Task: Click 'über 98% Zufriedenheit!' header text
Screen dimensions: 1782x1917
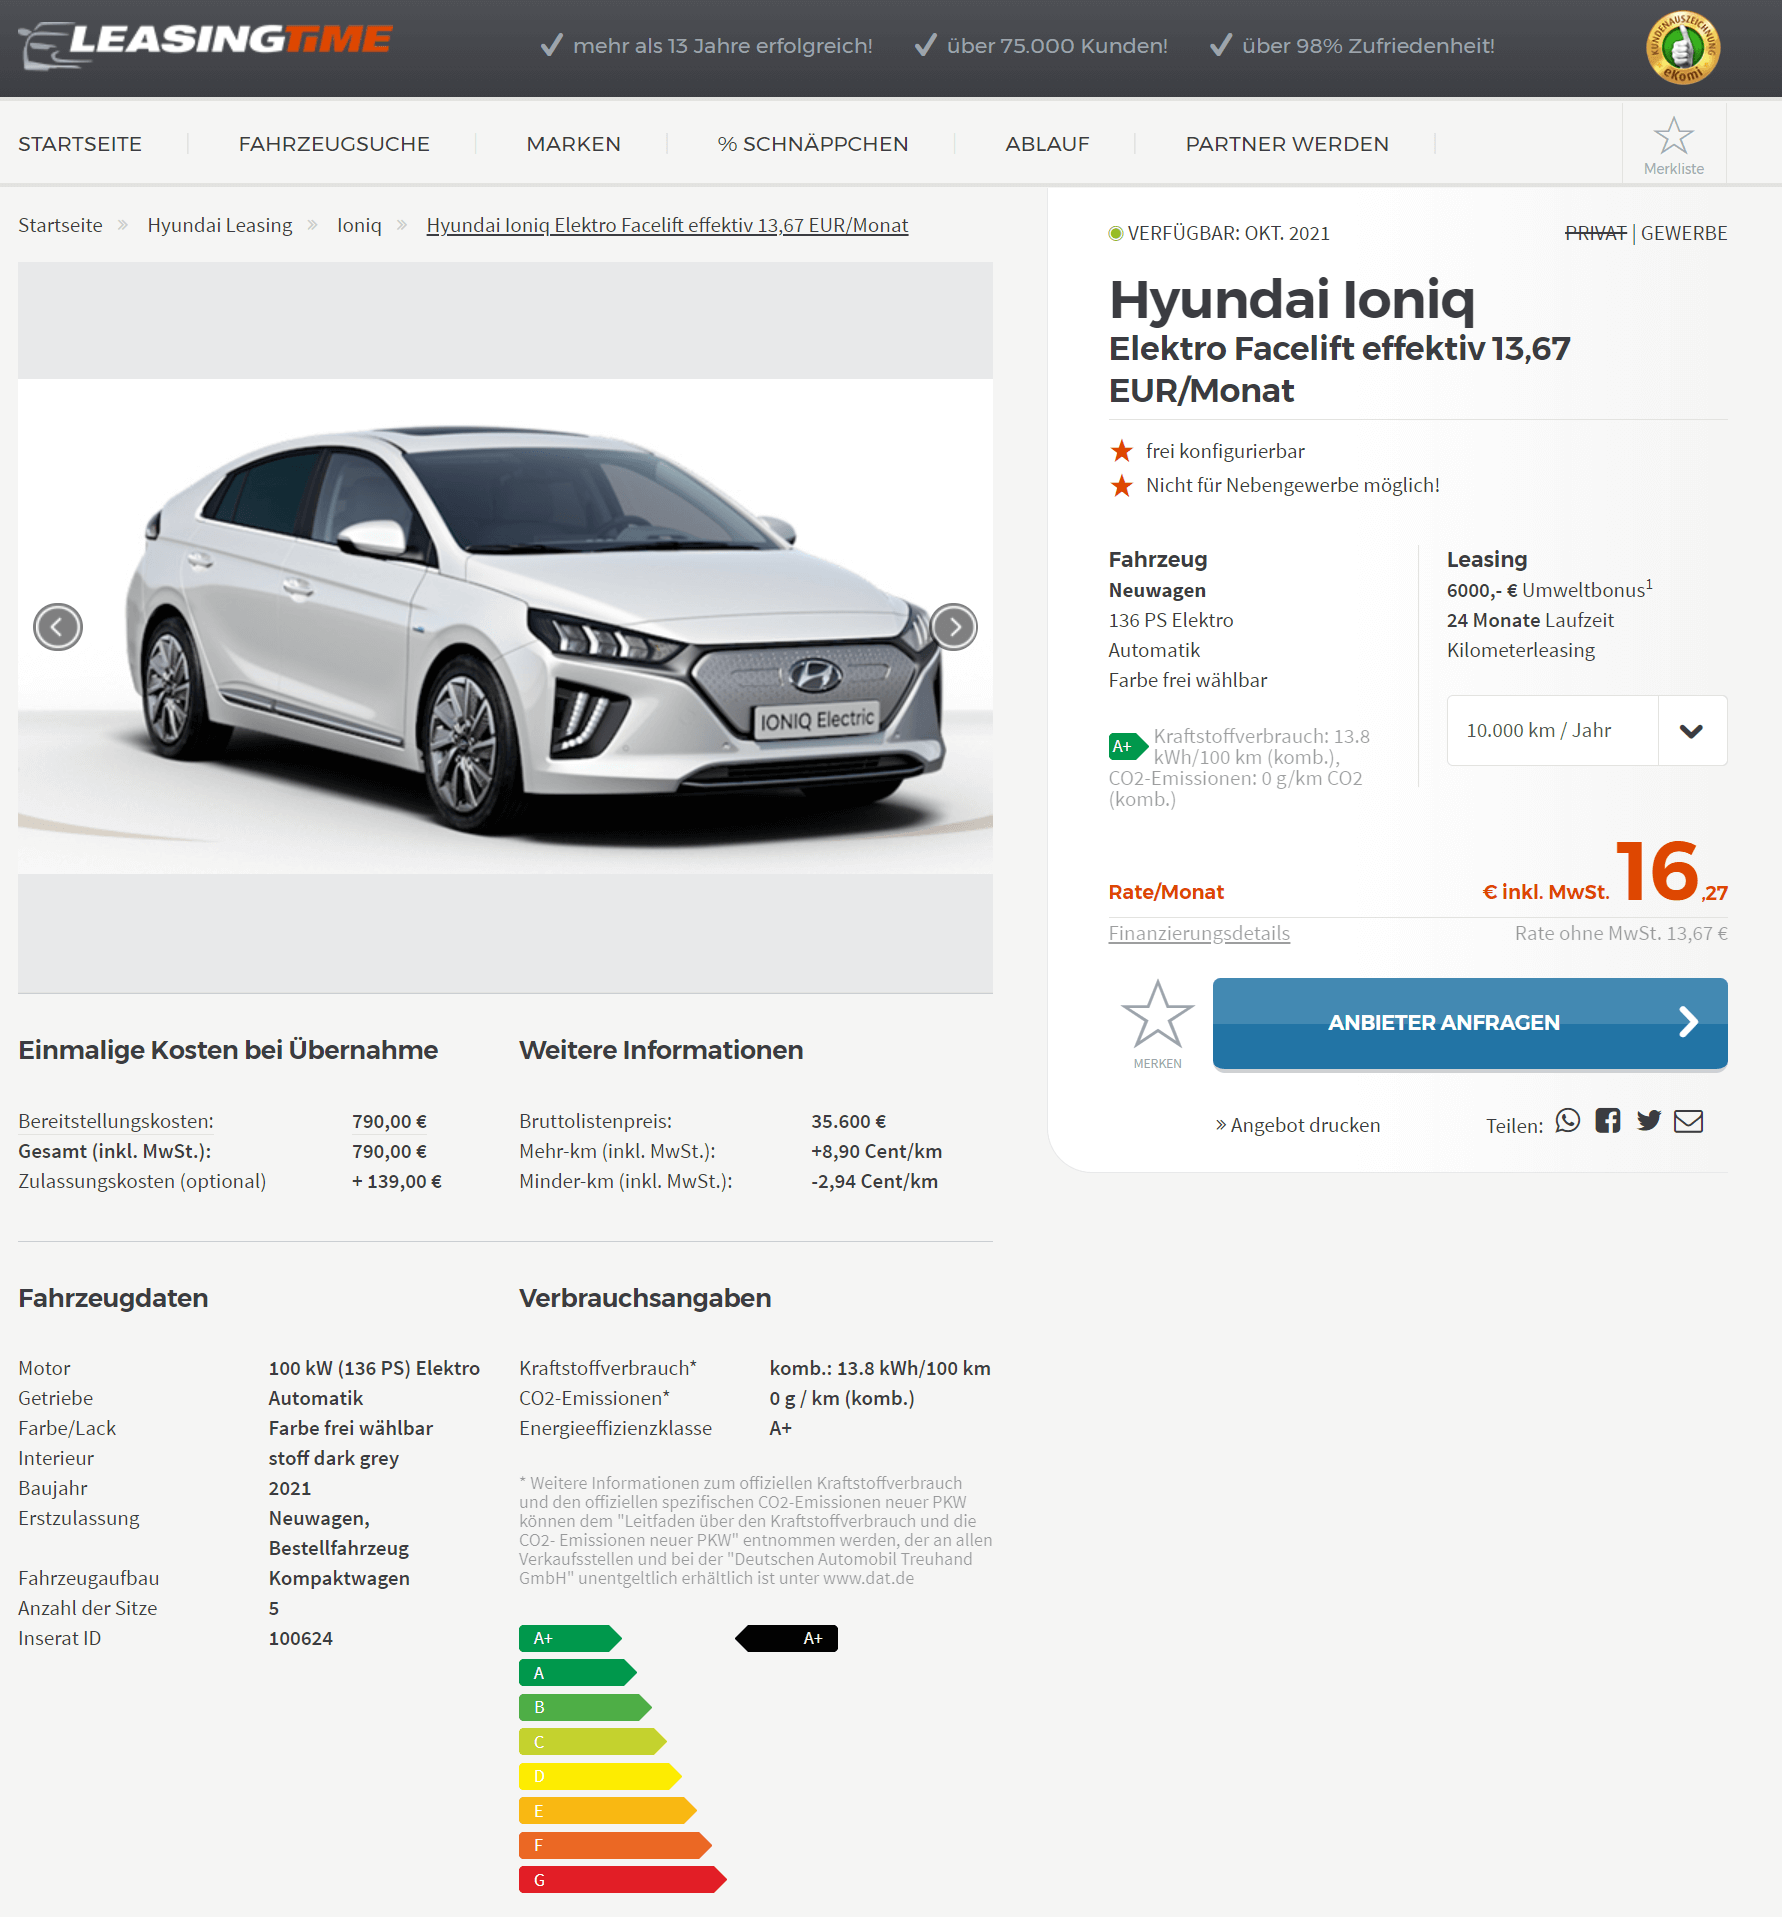Action: [x=1368, y=46]
